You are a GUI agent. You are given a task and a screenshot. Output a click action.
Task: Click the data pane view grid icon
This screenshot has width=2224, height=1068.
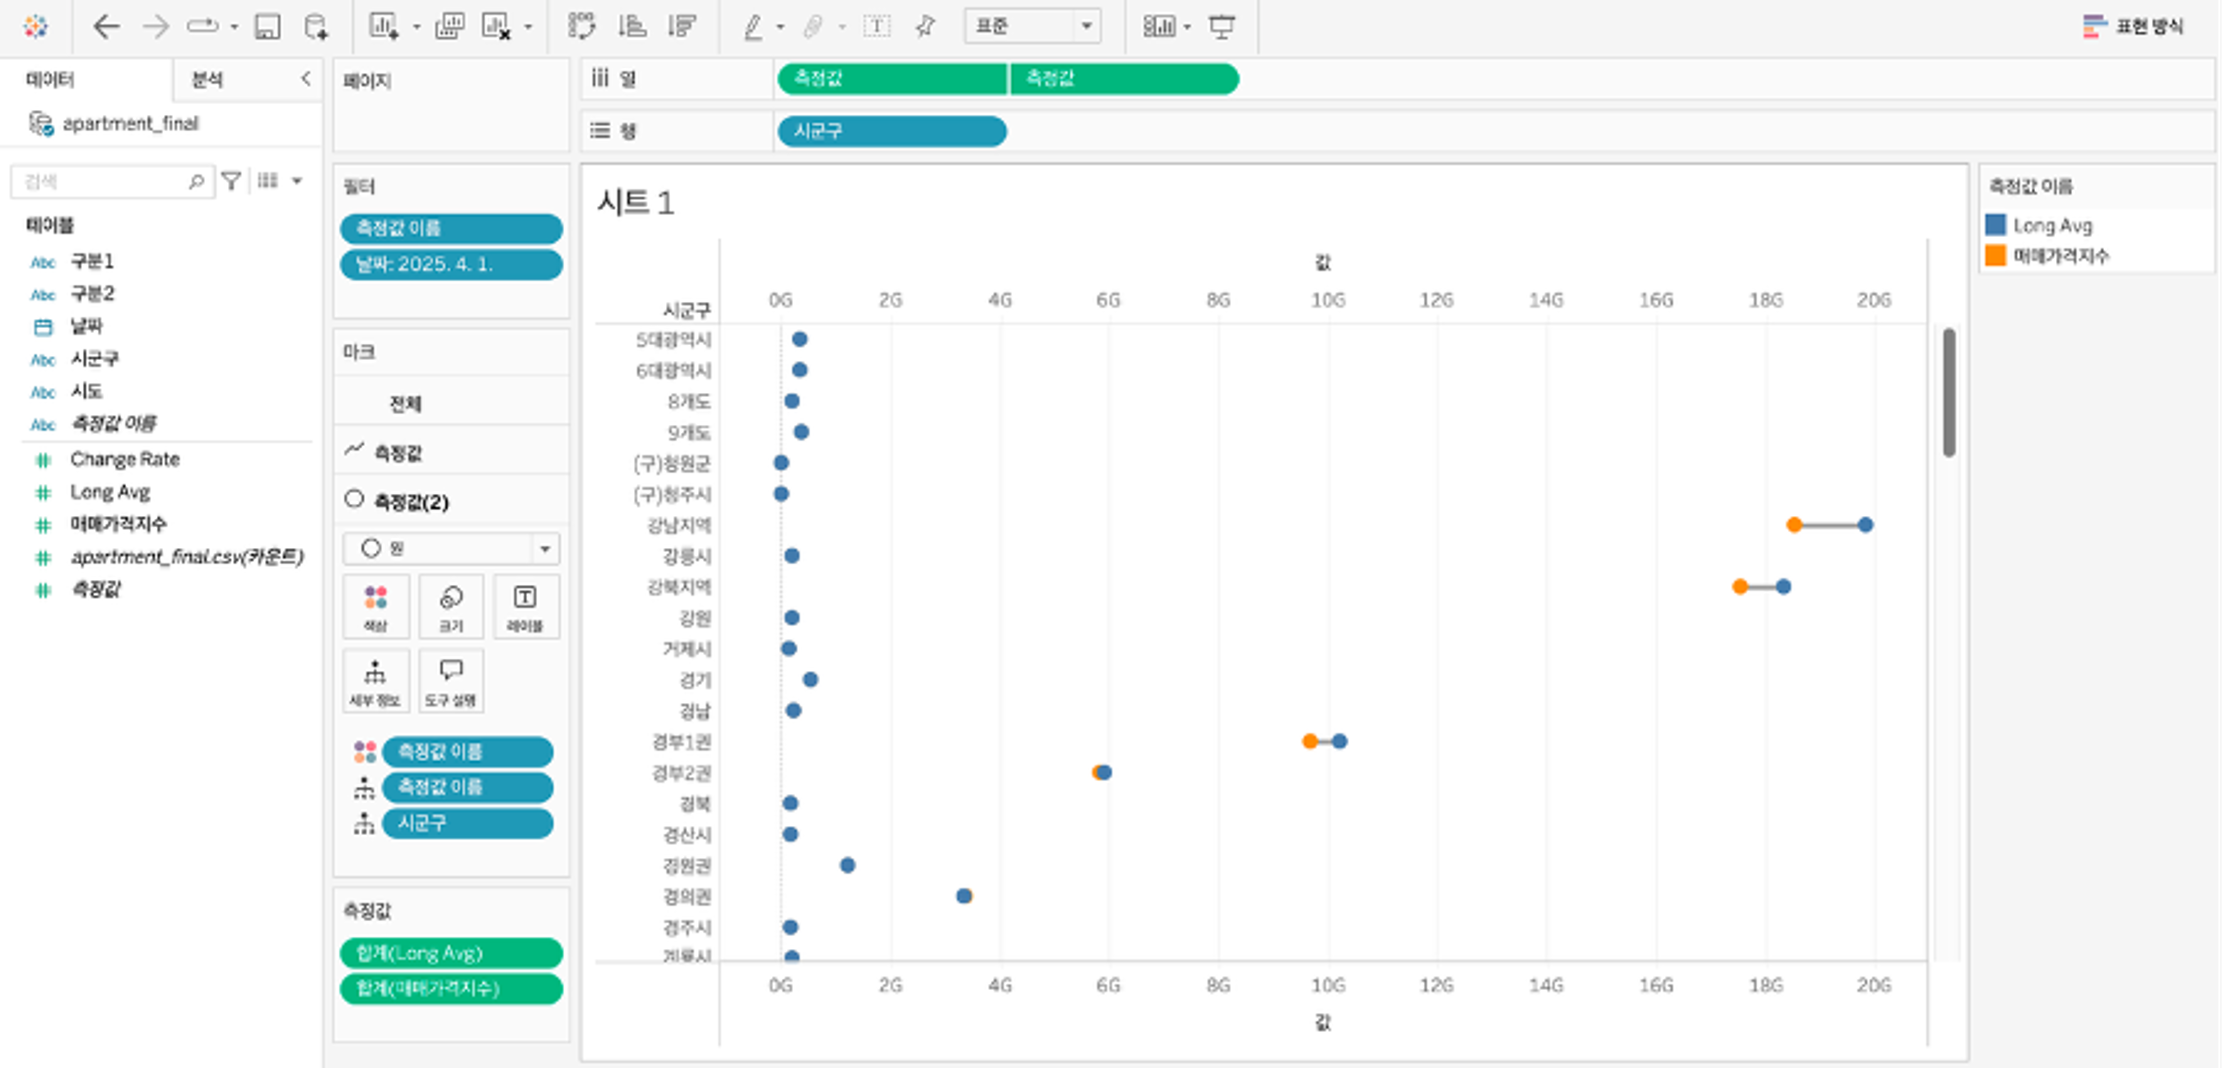[267, 181]
